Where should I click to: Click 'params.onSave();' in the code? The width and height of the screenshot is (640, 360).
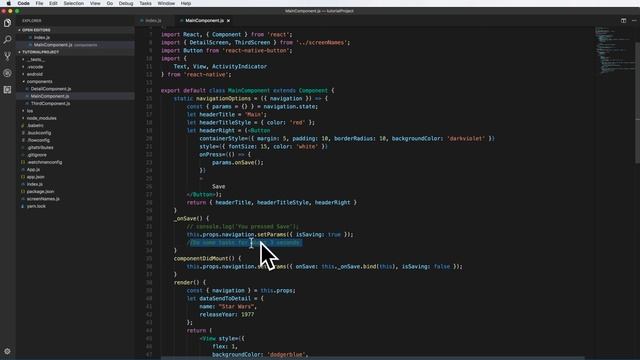[x=238, y=162]
